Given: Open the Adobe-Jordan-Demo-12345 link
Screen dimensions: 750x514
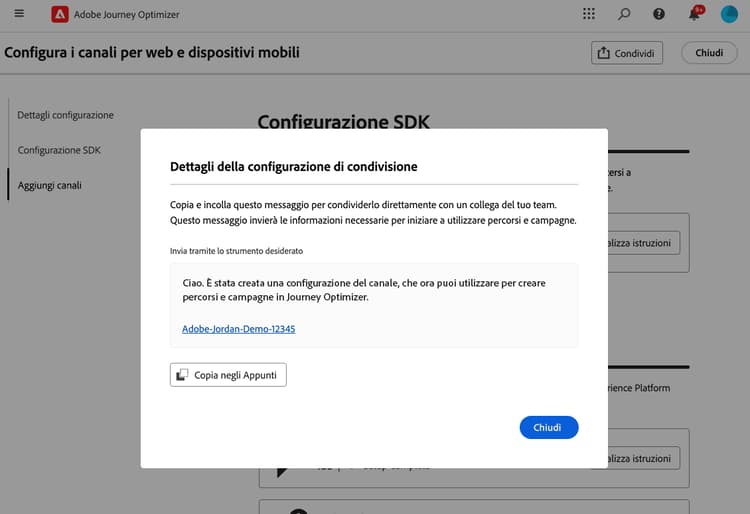Looking at the screenshot, I should point(239,329).
